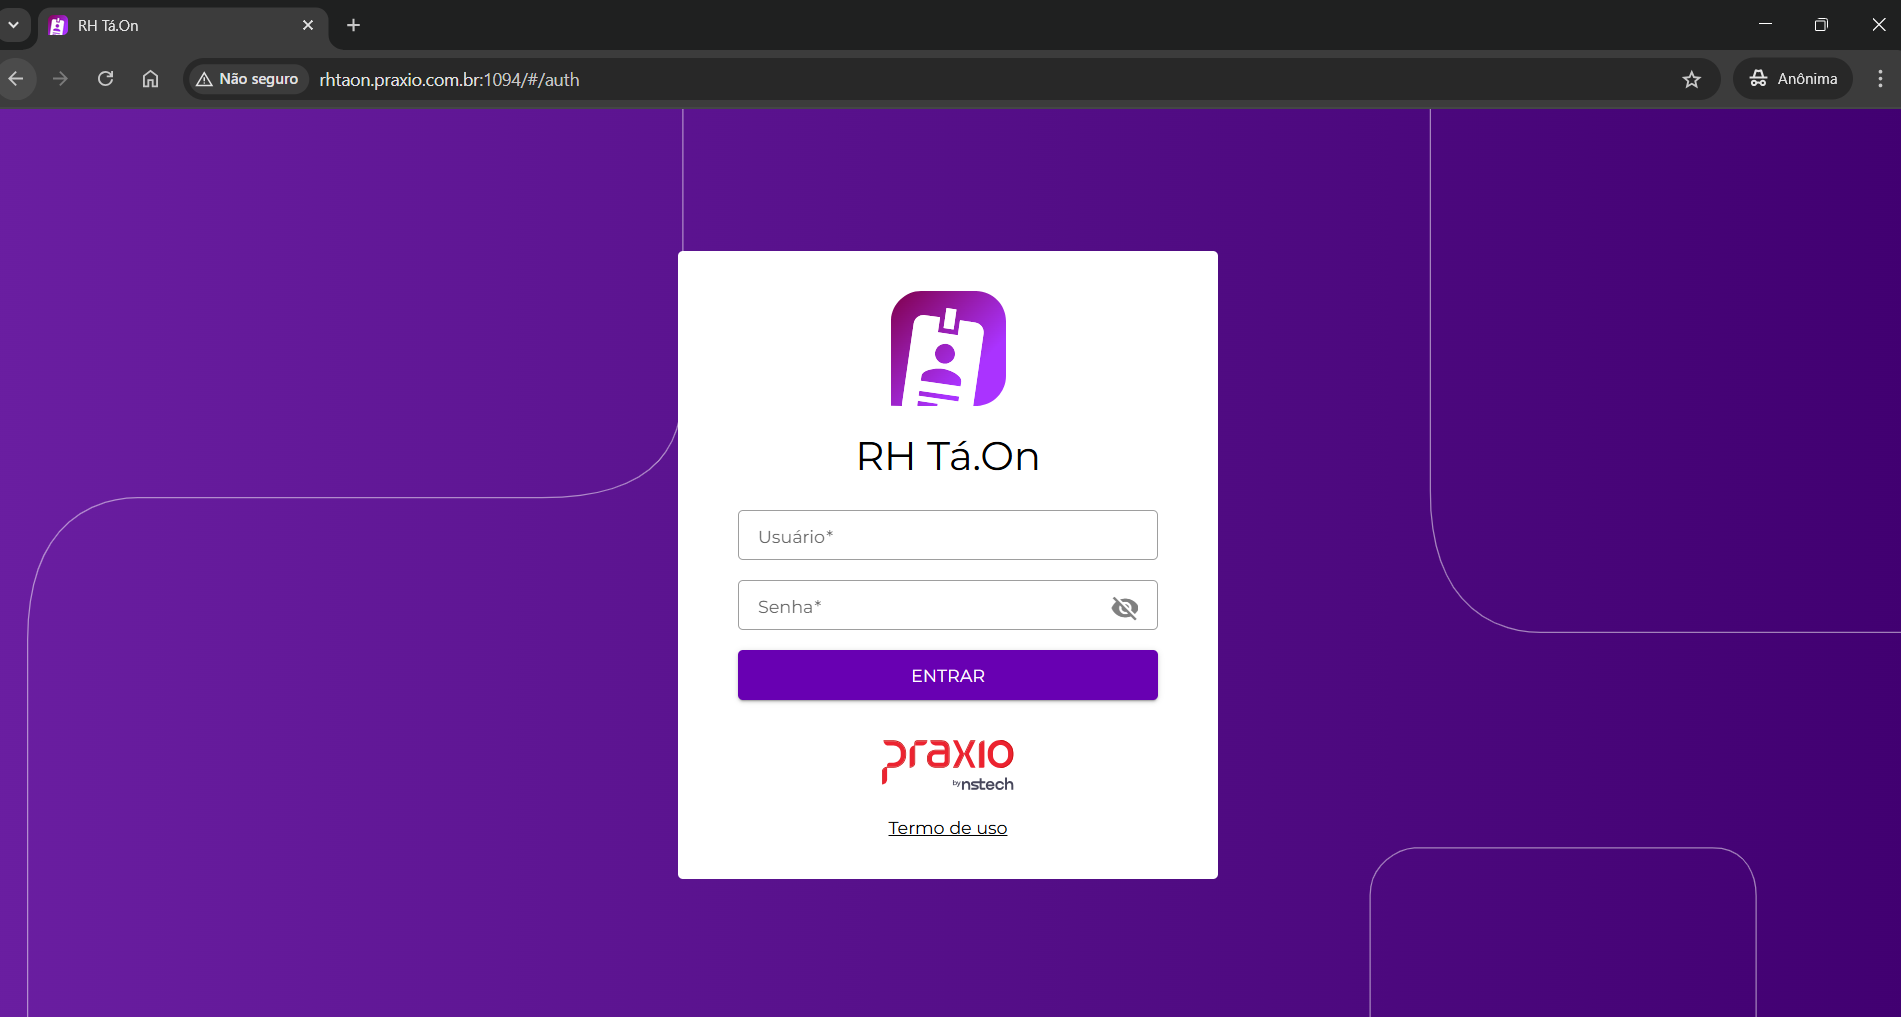Screen dimensions: 1901x1017
Task: Minimize the browser window
Action: point(1765,24)
